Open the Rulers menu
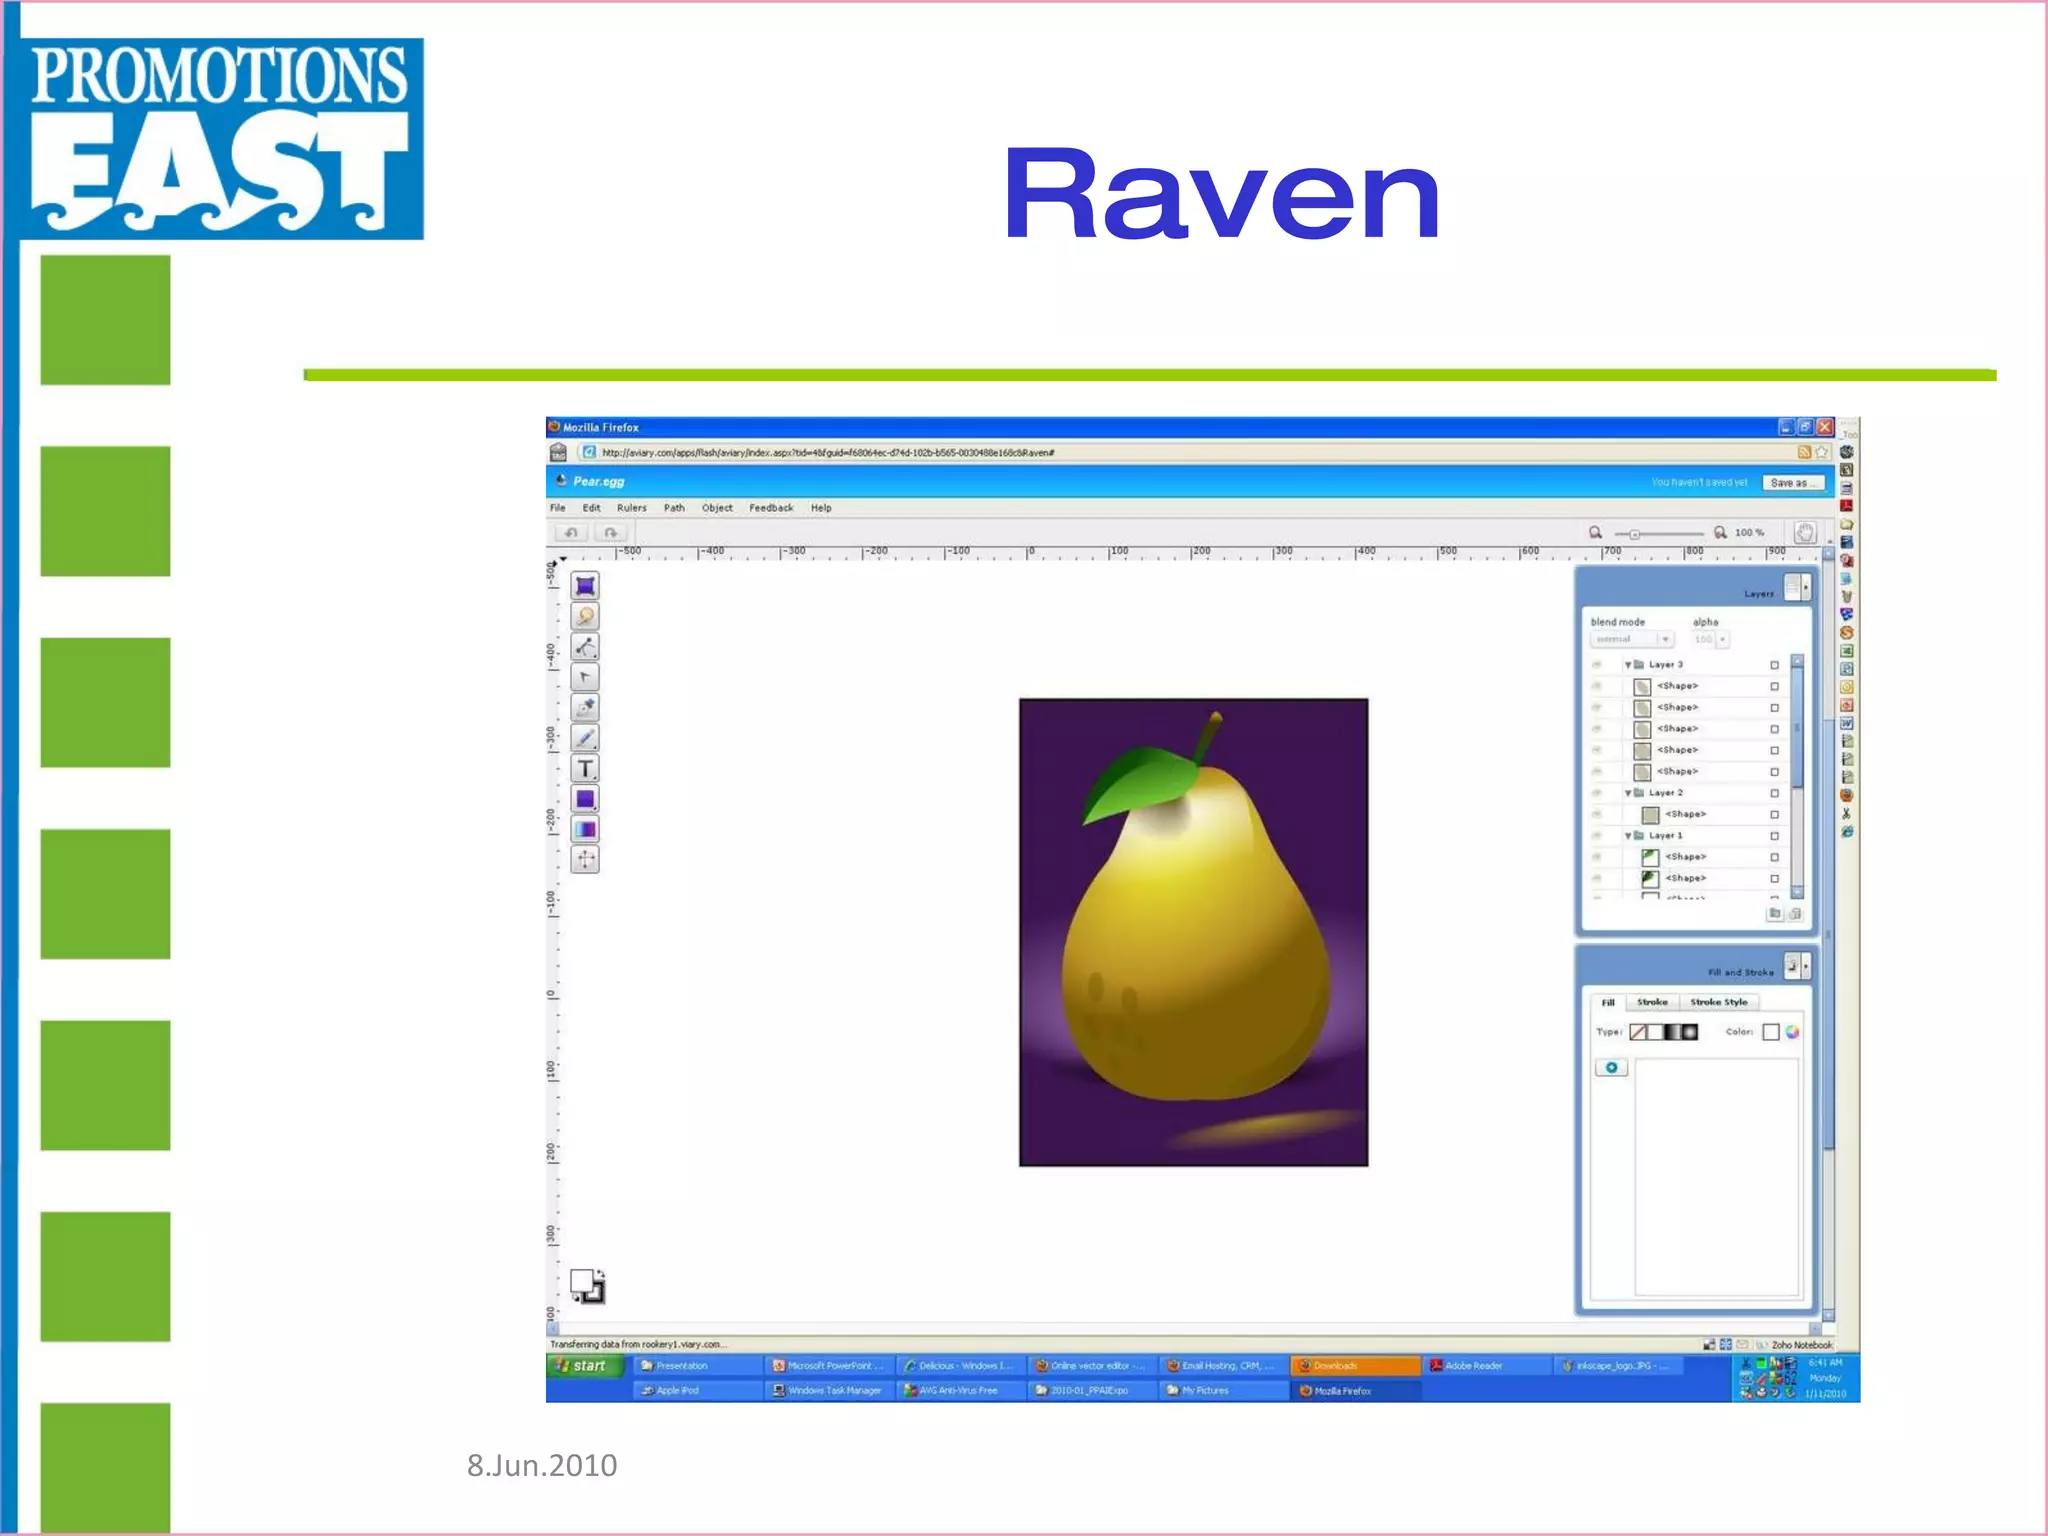This screenshot has width=2048, height=1536. 632,508
